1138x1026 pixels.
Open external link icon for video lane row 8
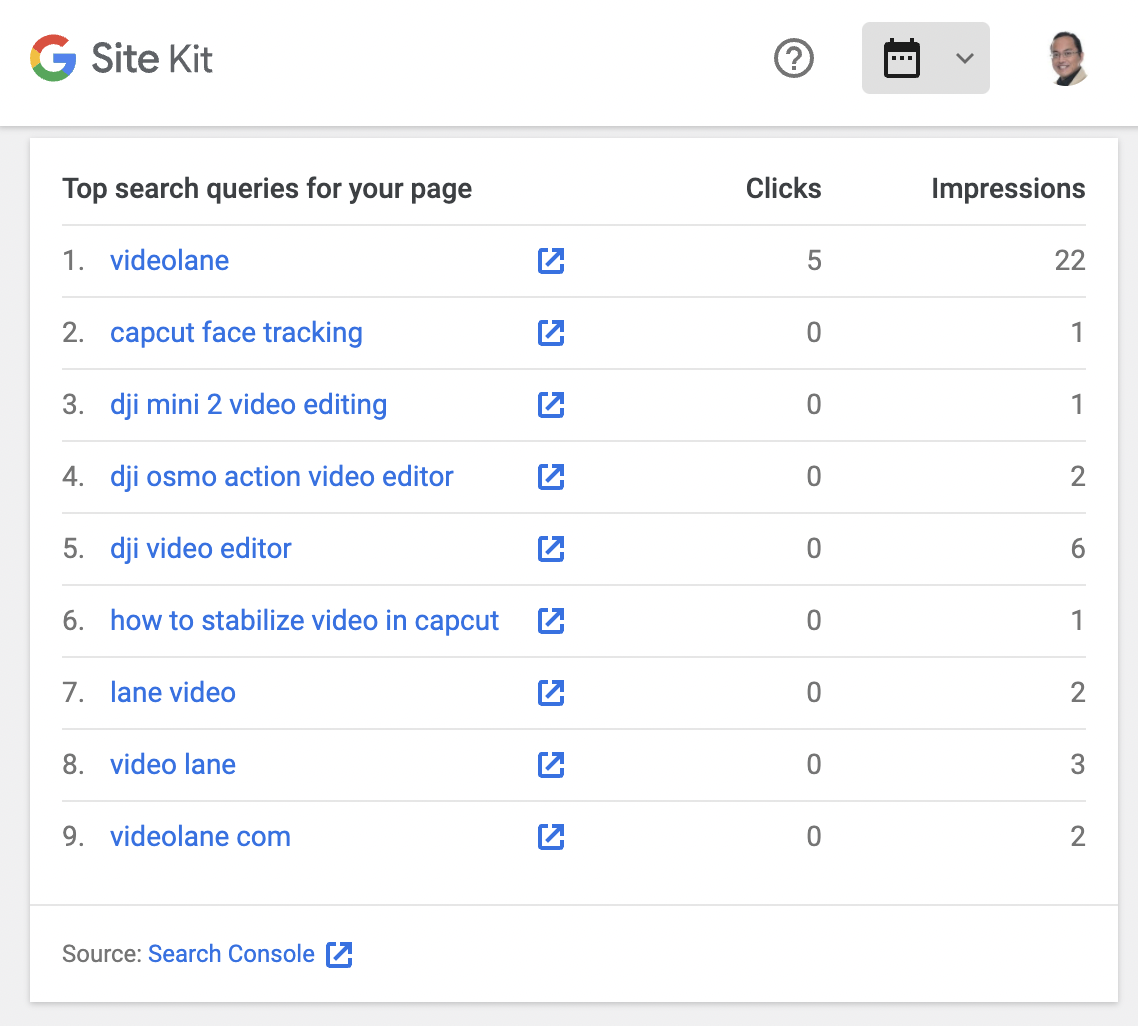point(551,764)
